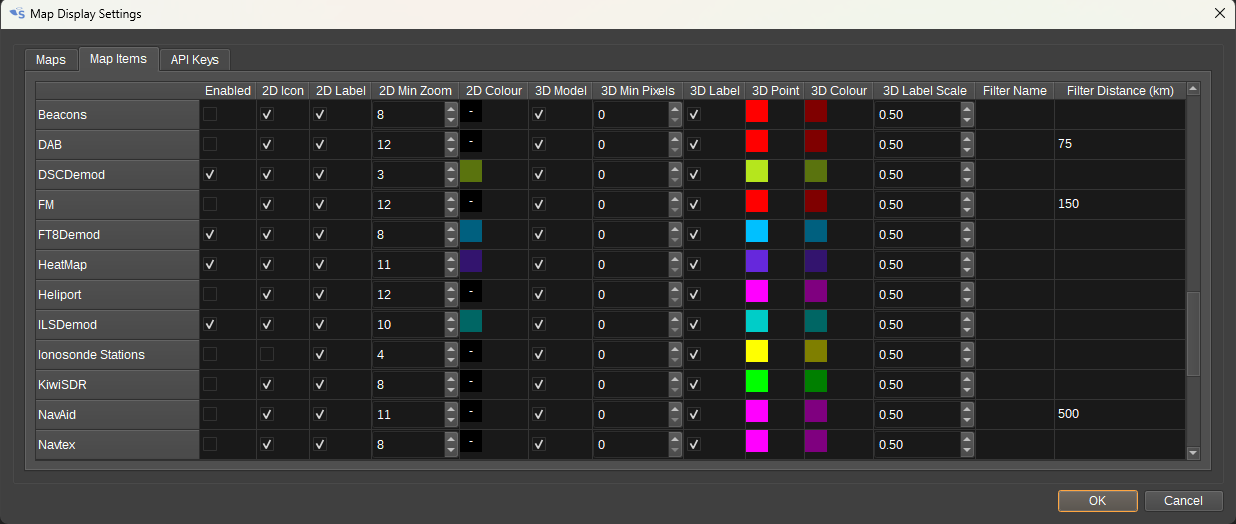Screen dimensions: 1236x524
Task: Pick 3D Colour swatch for NavAid
Action: (816, 411)
